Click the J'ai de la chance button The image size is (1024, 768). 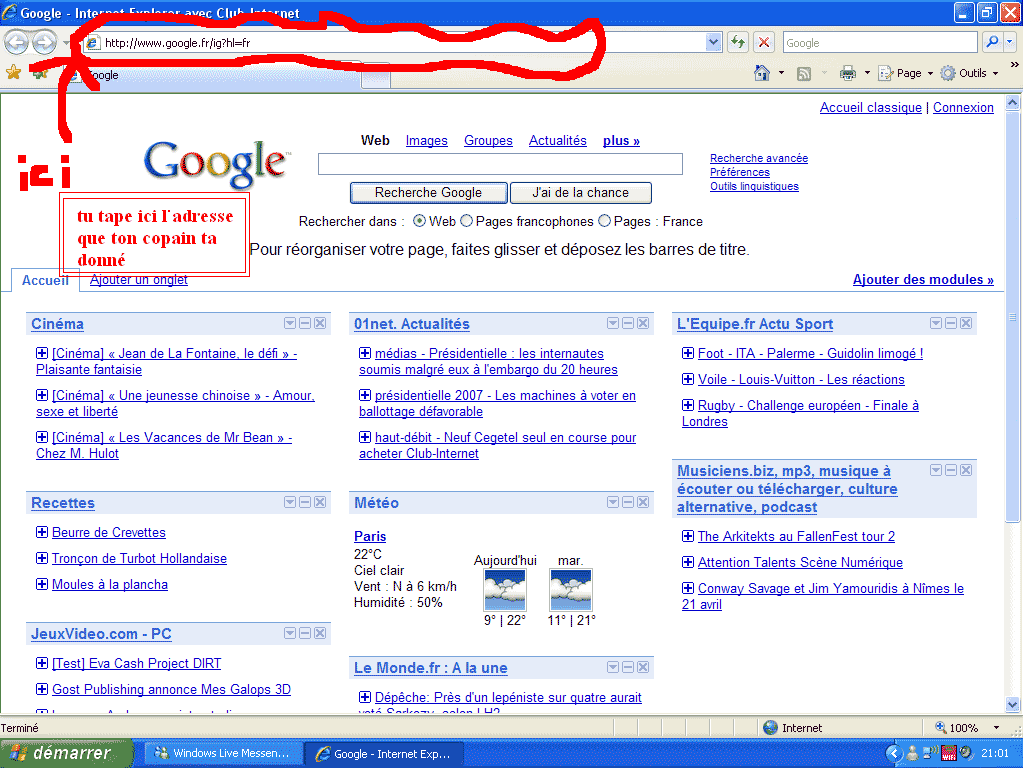coord(581,193)
